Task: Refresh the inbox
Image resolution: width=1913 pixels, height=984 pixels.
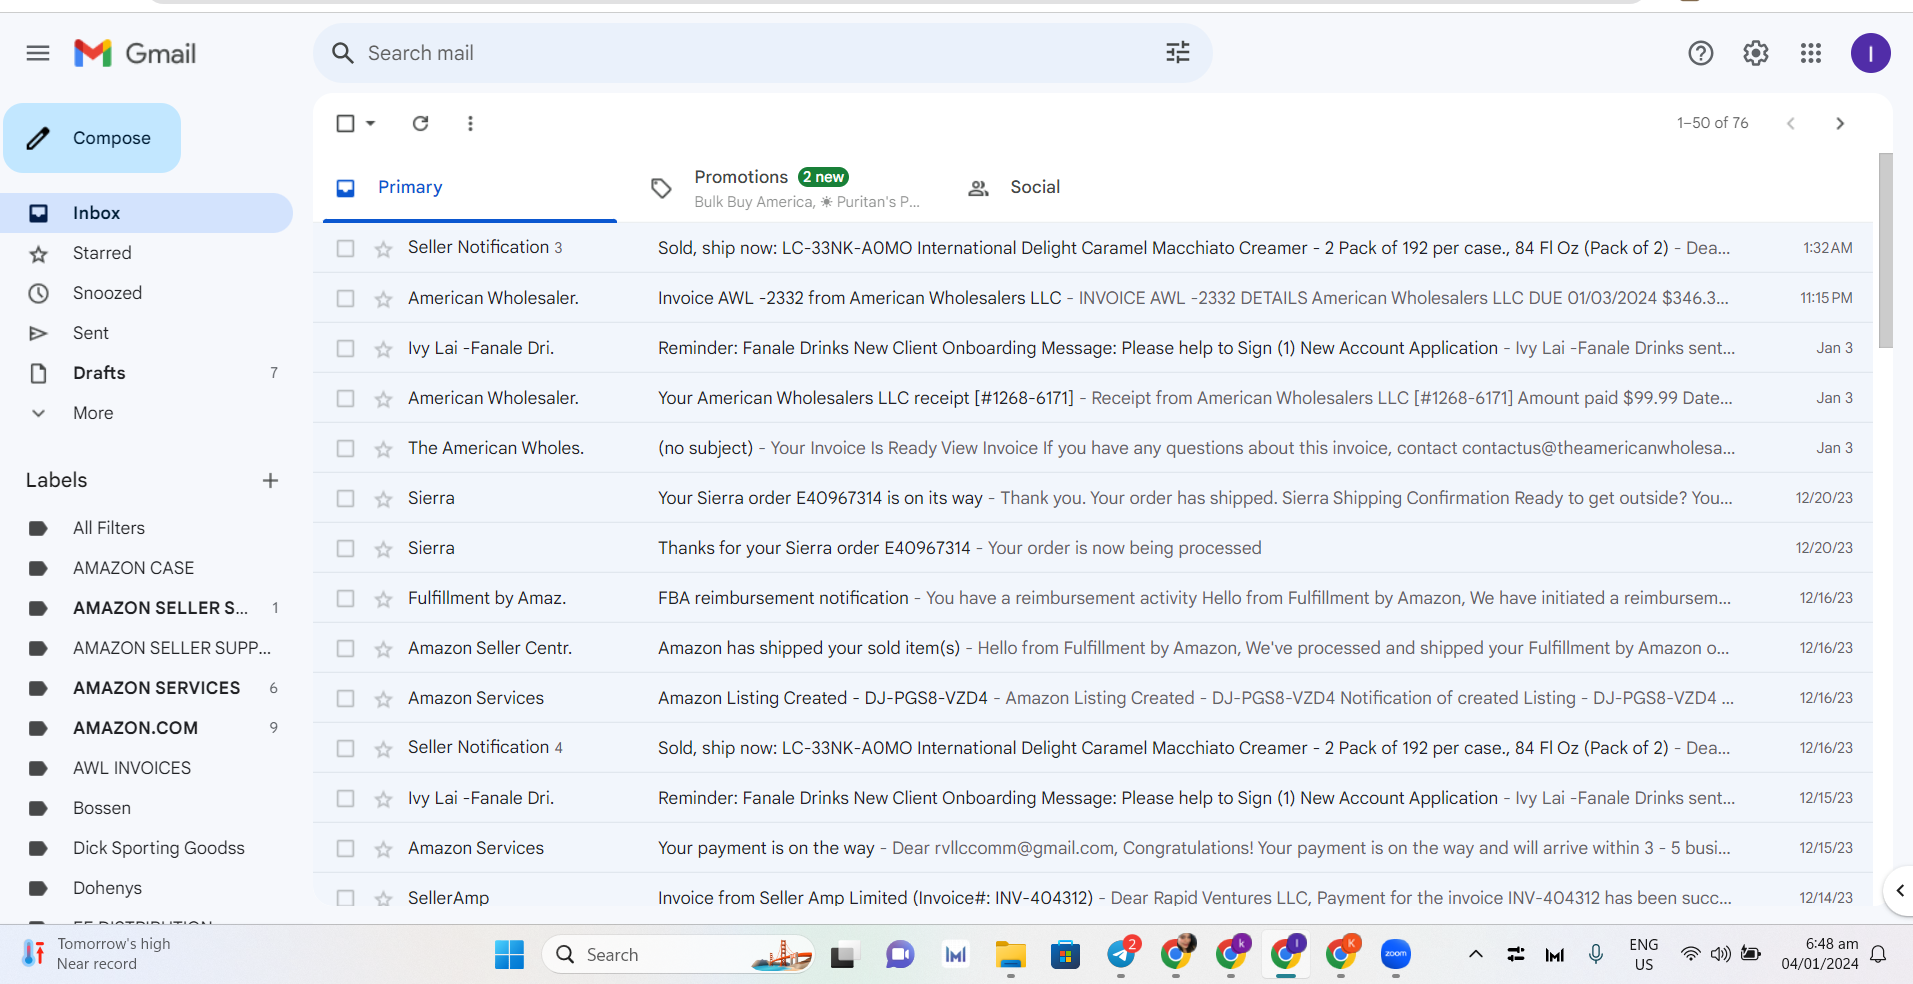Action: 421,123
